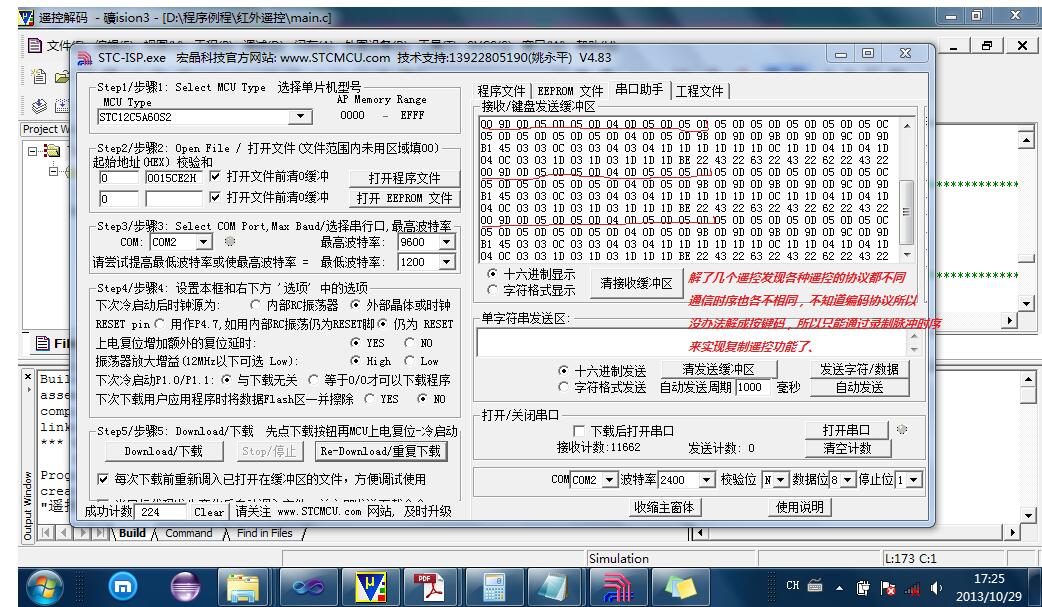Launch Adobe PDF reader taskbar icon
This screenshot has height=607, width=1042.
click(x=431, y=585)
